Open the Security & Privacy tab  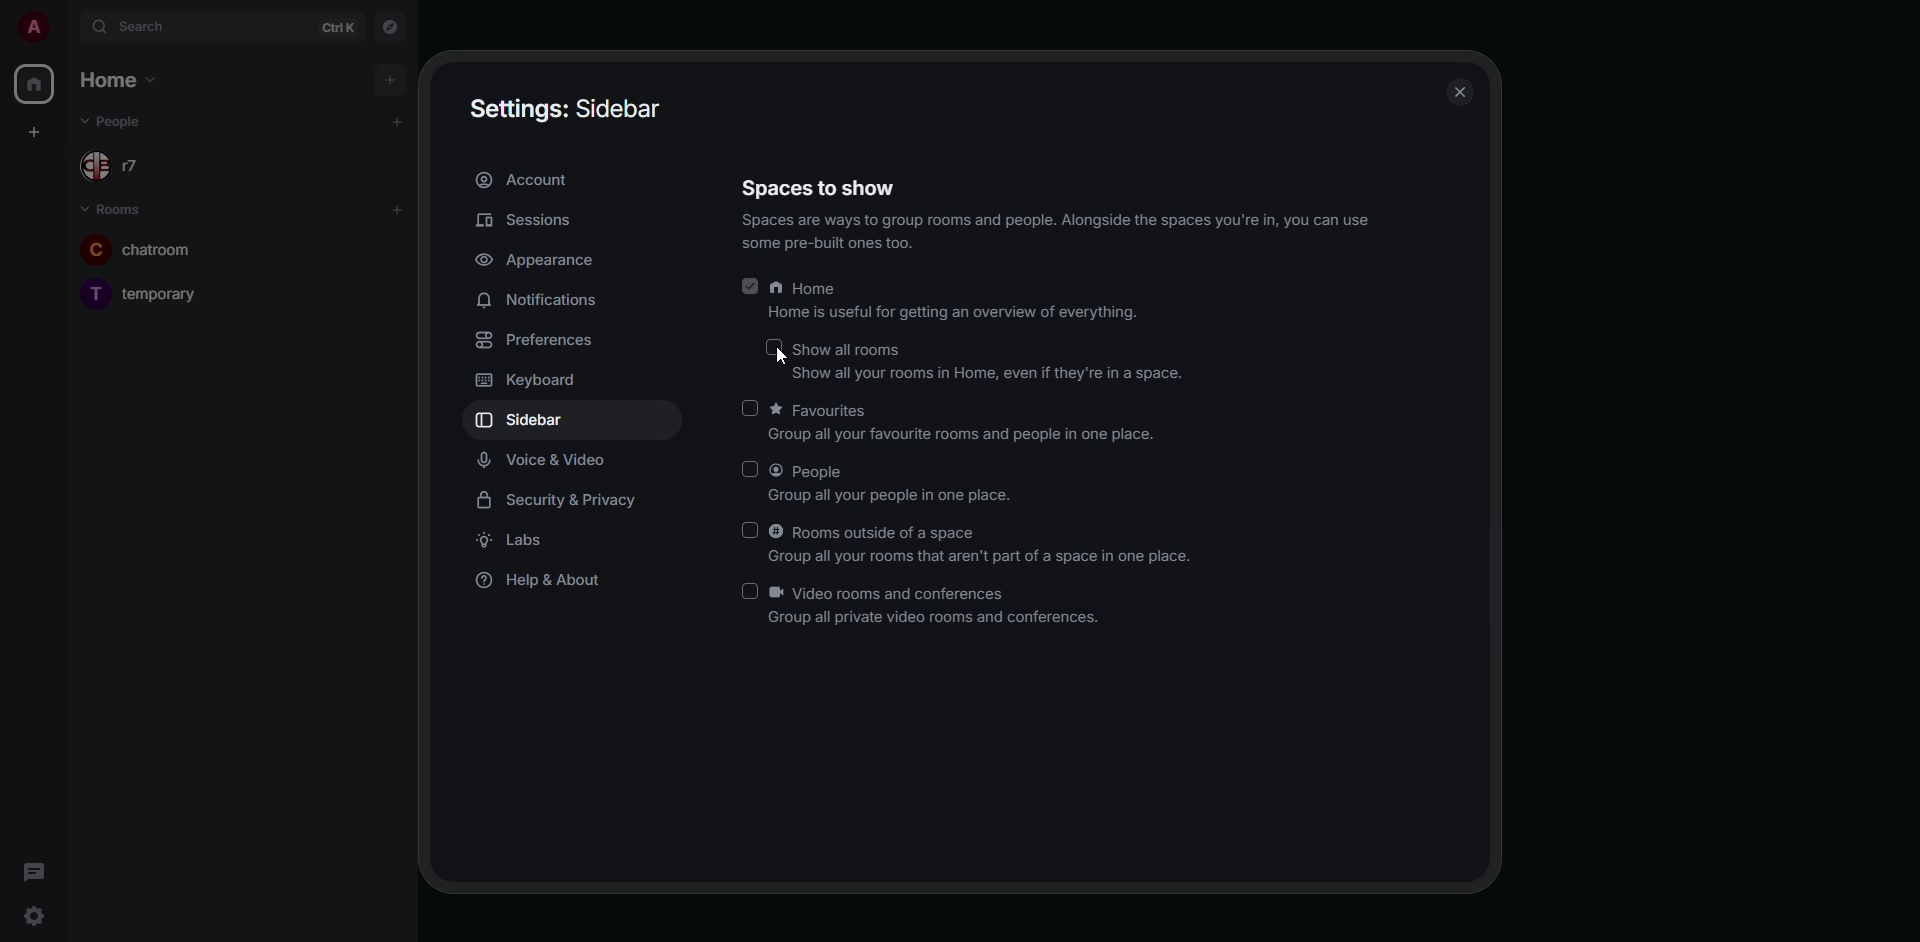point(558,501)
